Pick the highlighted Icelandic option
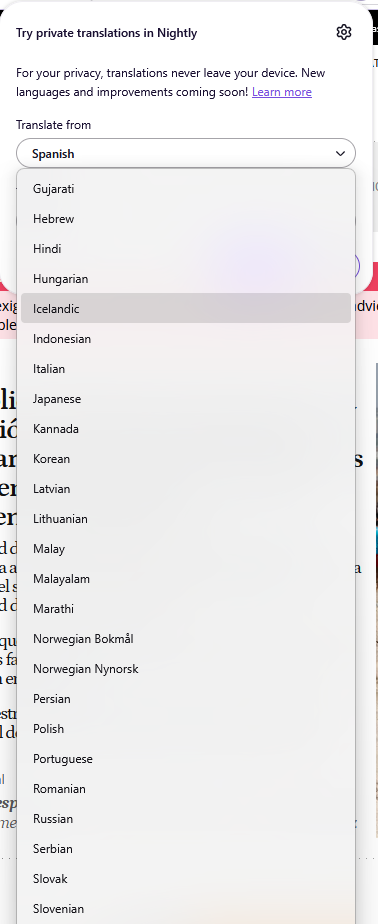 186,308
